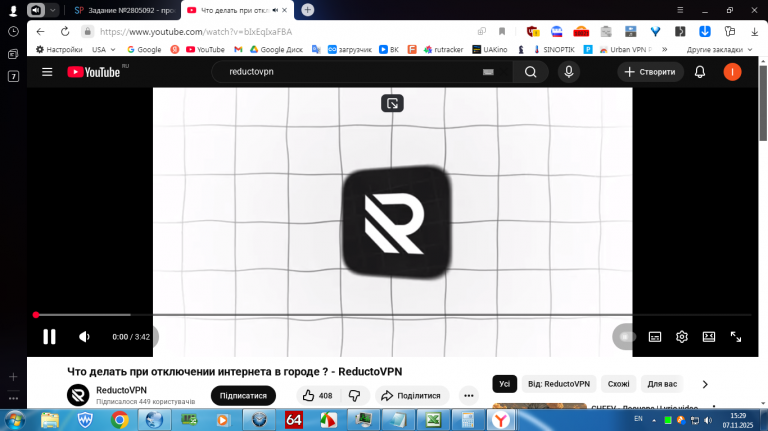Pop video out to separate window
Image resolution: width=768 pixels, height=431 pixels.
(392, 103)
